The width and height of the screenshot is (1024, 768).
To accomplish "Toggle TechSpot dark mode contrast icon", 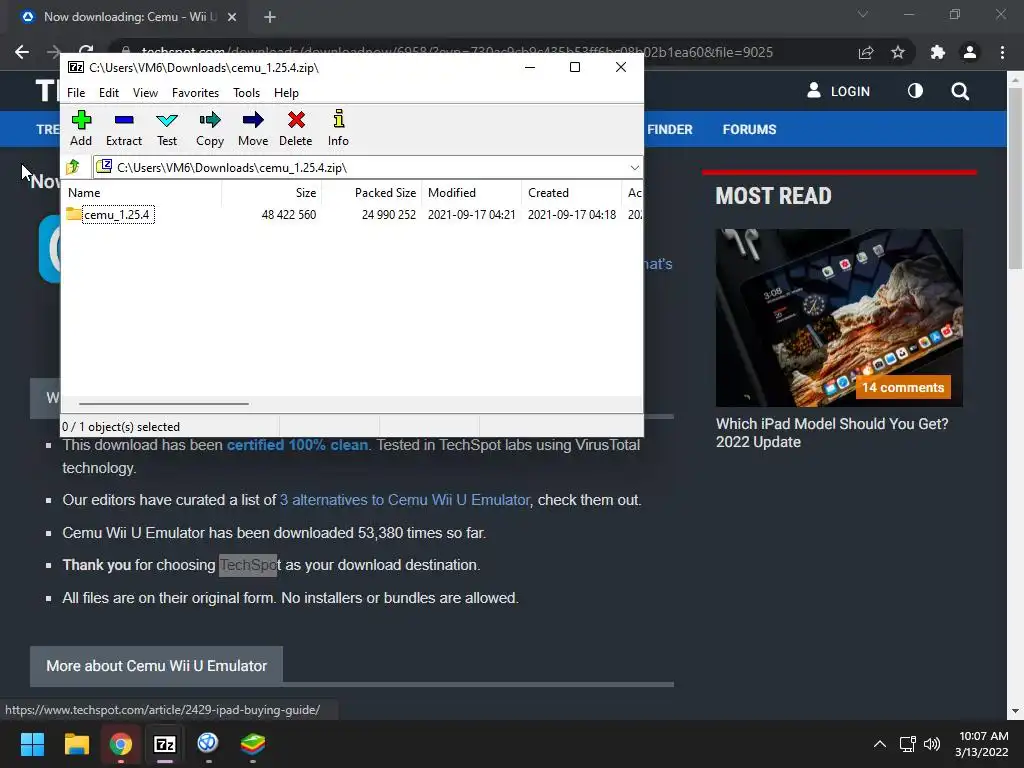I will tap(915, 91).
